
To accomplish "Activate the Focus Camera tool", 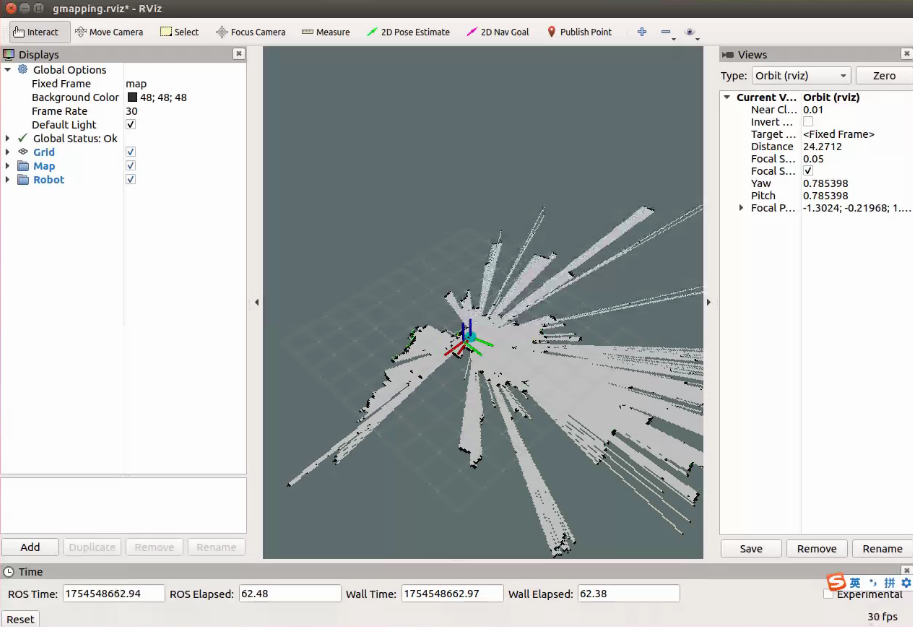I will pyautogui.click(x=250, y=32).
